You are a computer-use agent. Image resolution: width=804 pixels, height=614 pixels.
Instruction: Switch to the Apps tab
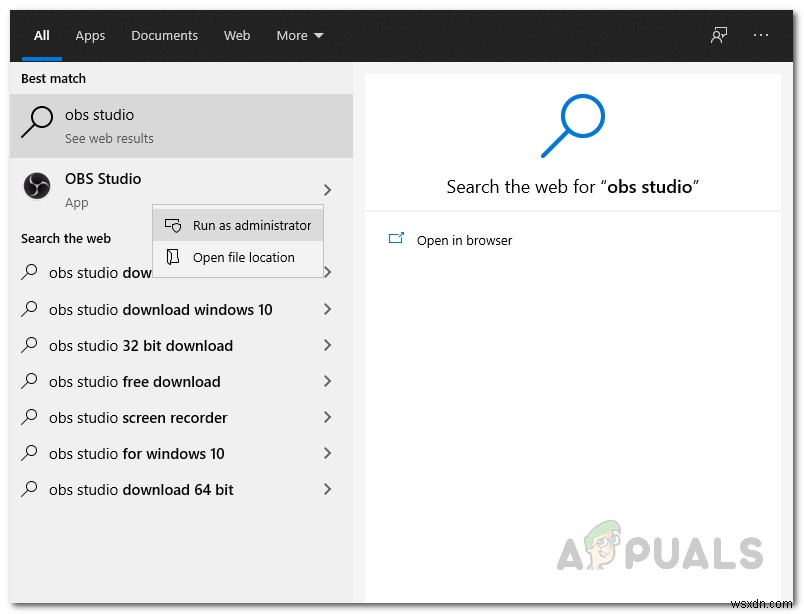point(90,35)
